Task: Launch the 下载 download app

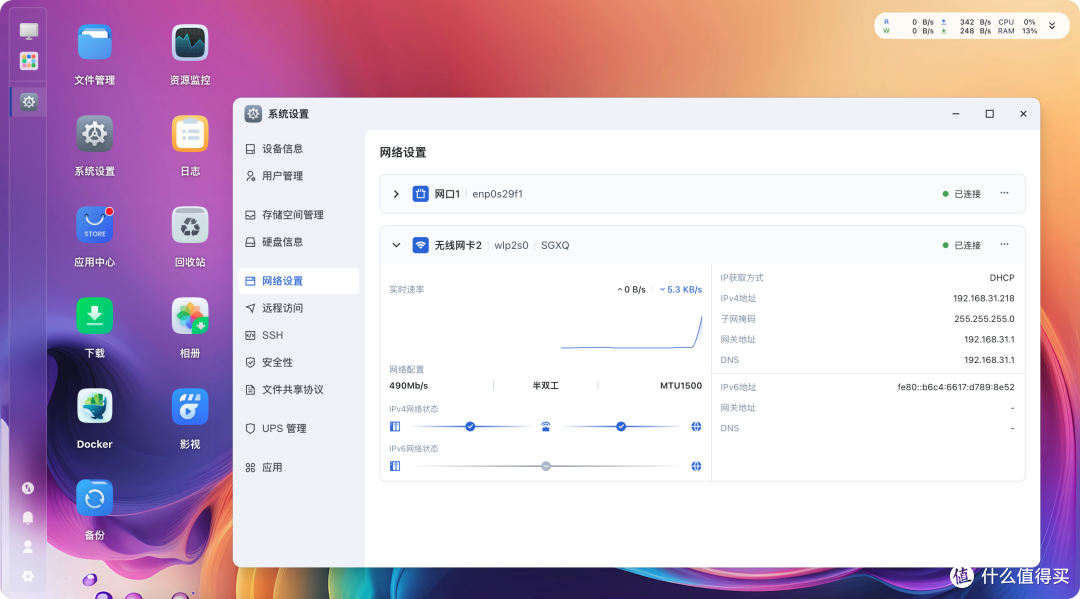Action: (94, 316)
